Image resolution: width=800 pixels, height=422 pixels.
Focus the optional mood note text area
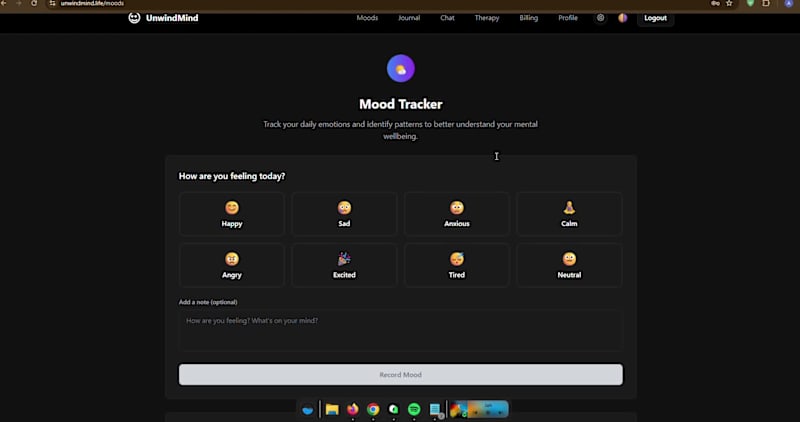(401, 330)
